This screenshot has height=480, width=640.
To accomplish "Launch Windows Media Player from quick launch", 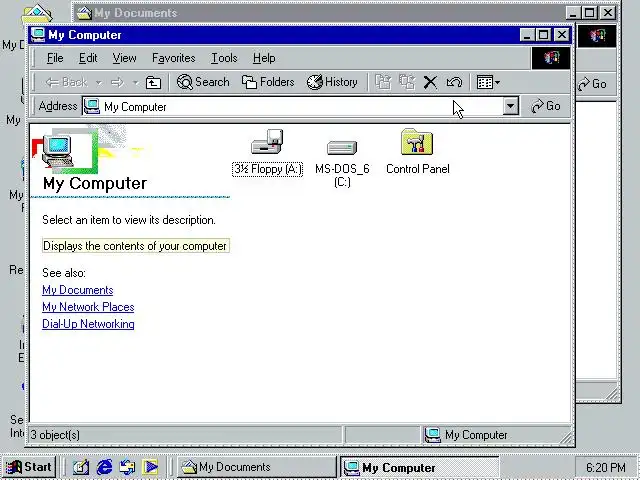I will click(x=150, y=467).
